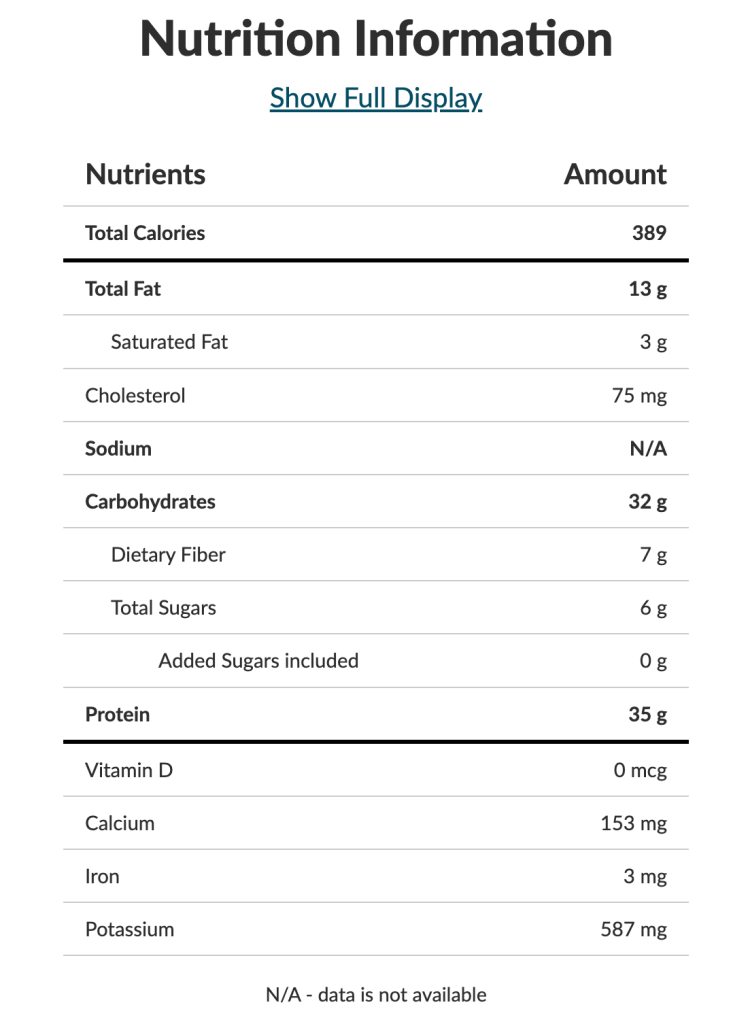
Task: Click the Carbohydrates row label
Action: 150,502
